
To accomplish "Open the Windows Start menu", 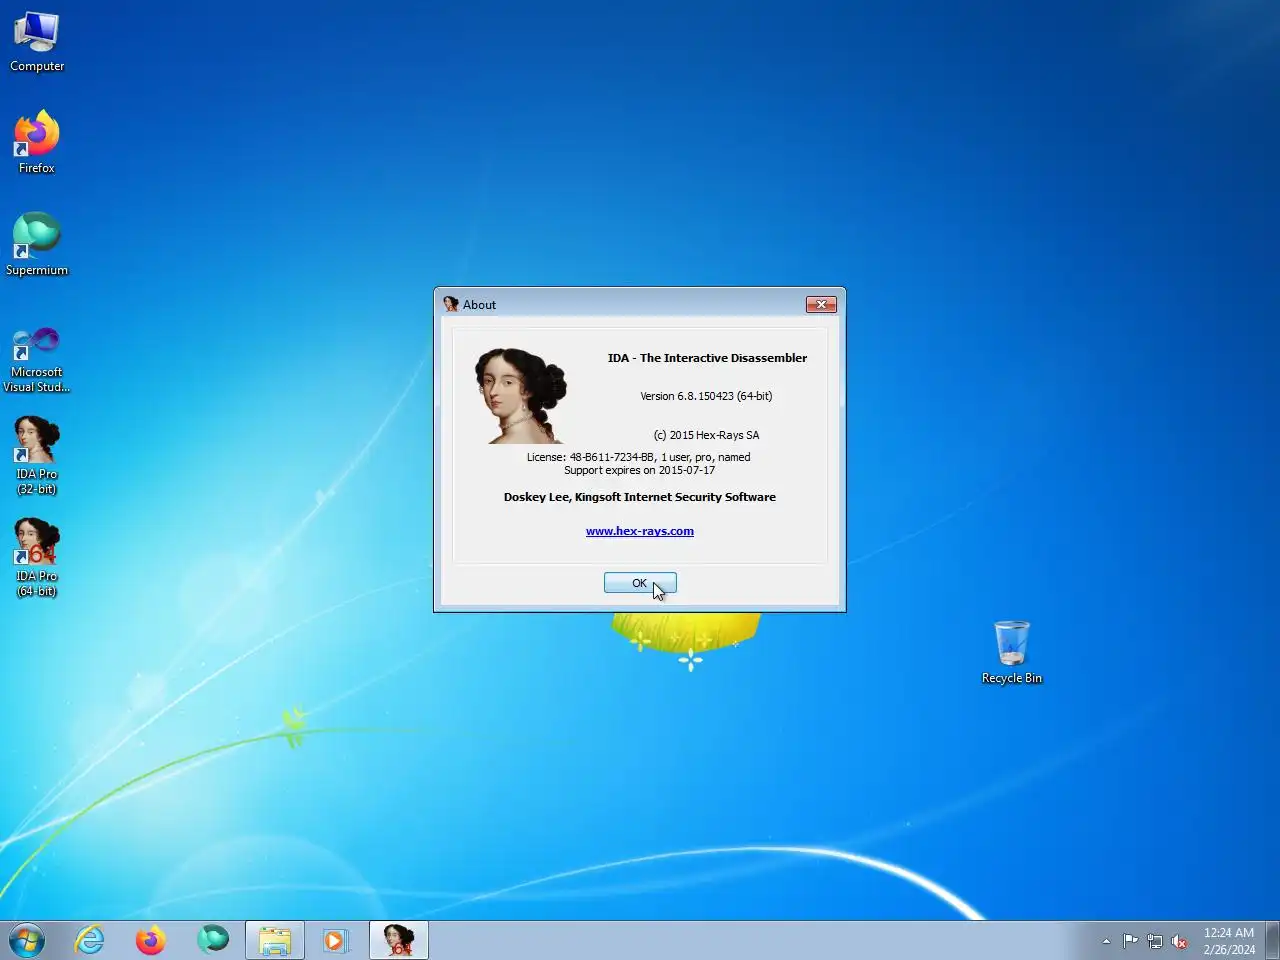I will [27, 940].
